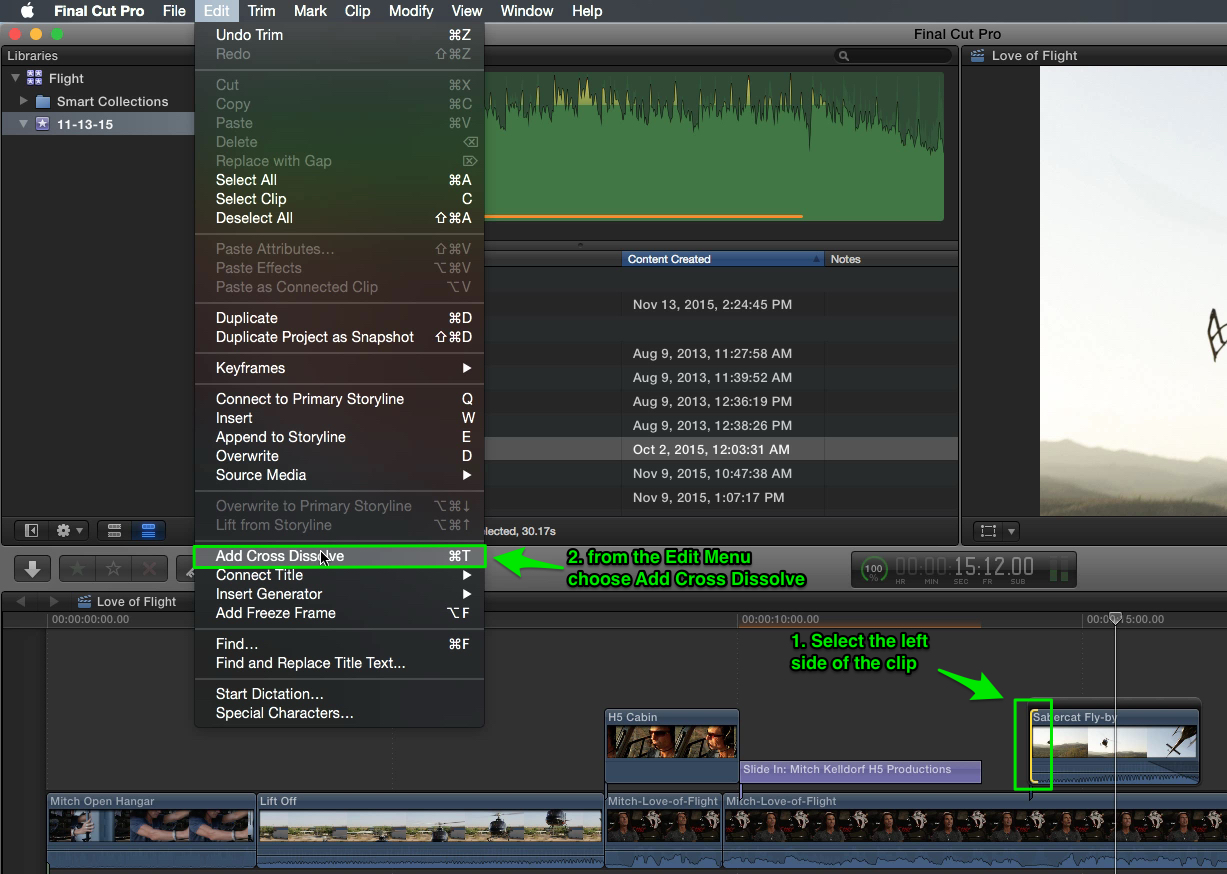Image resolution: width=1227 pixels, height=874 pixels.
Task: Open the Insert Generator submenu
Action: click(x=340, y=594)
